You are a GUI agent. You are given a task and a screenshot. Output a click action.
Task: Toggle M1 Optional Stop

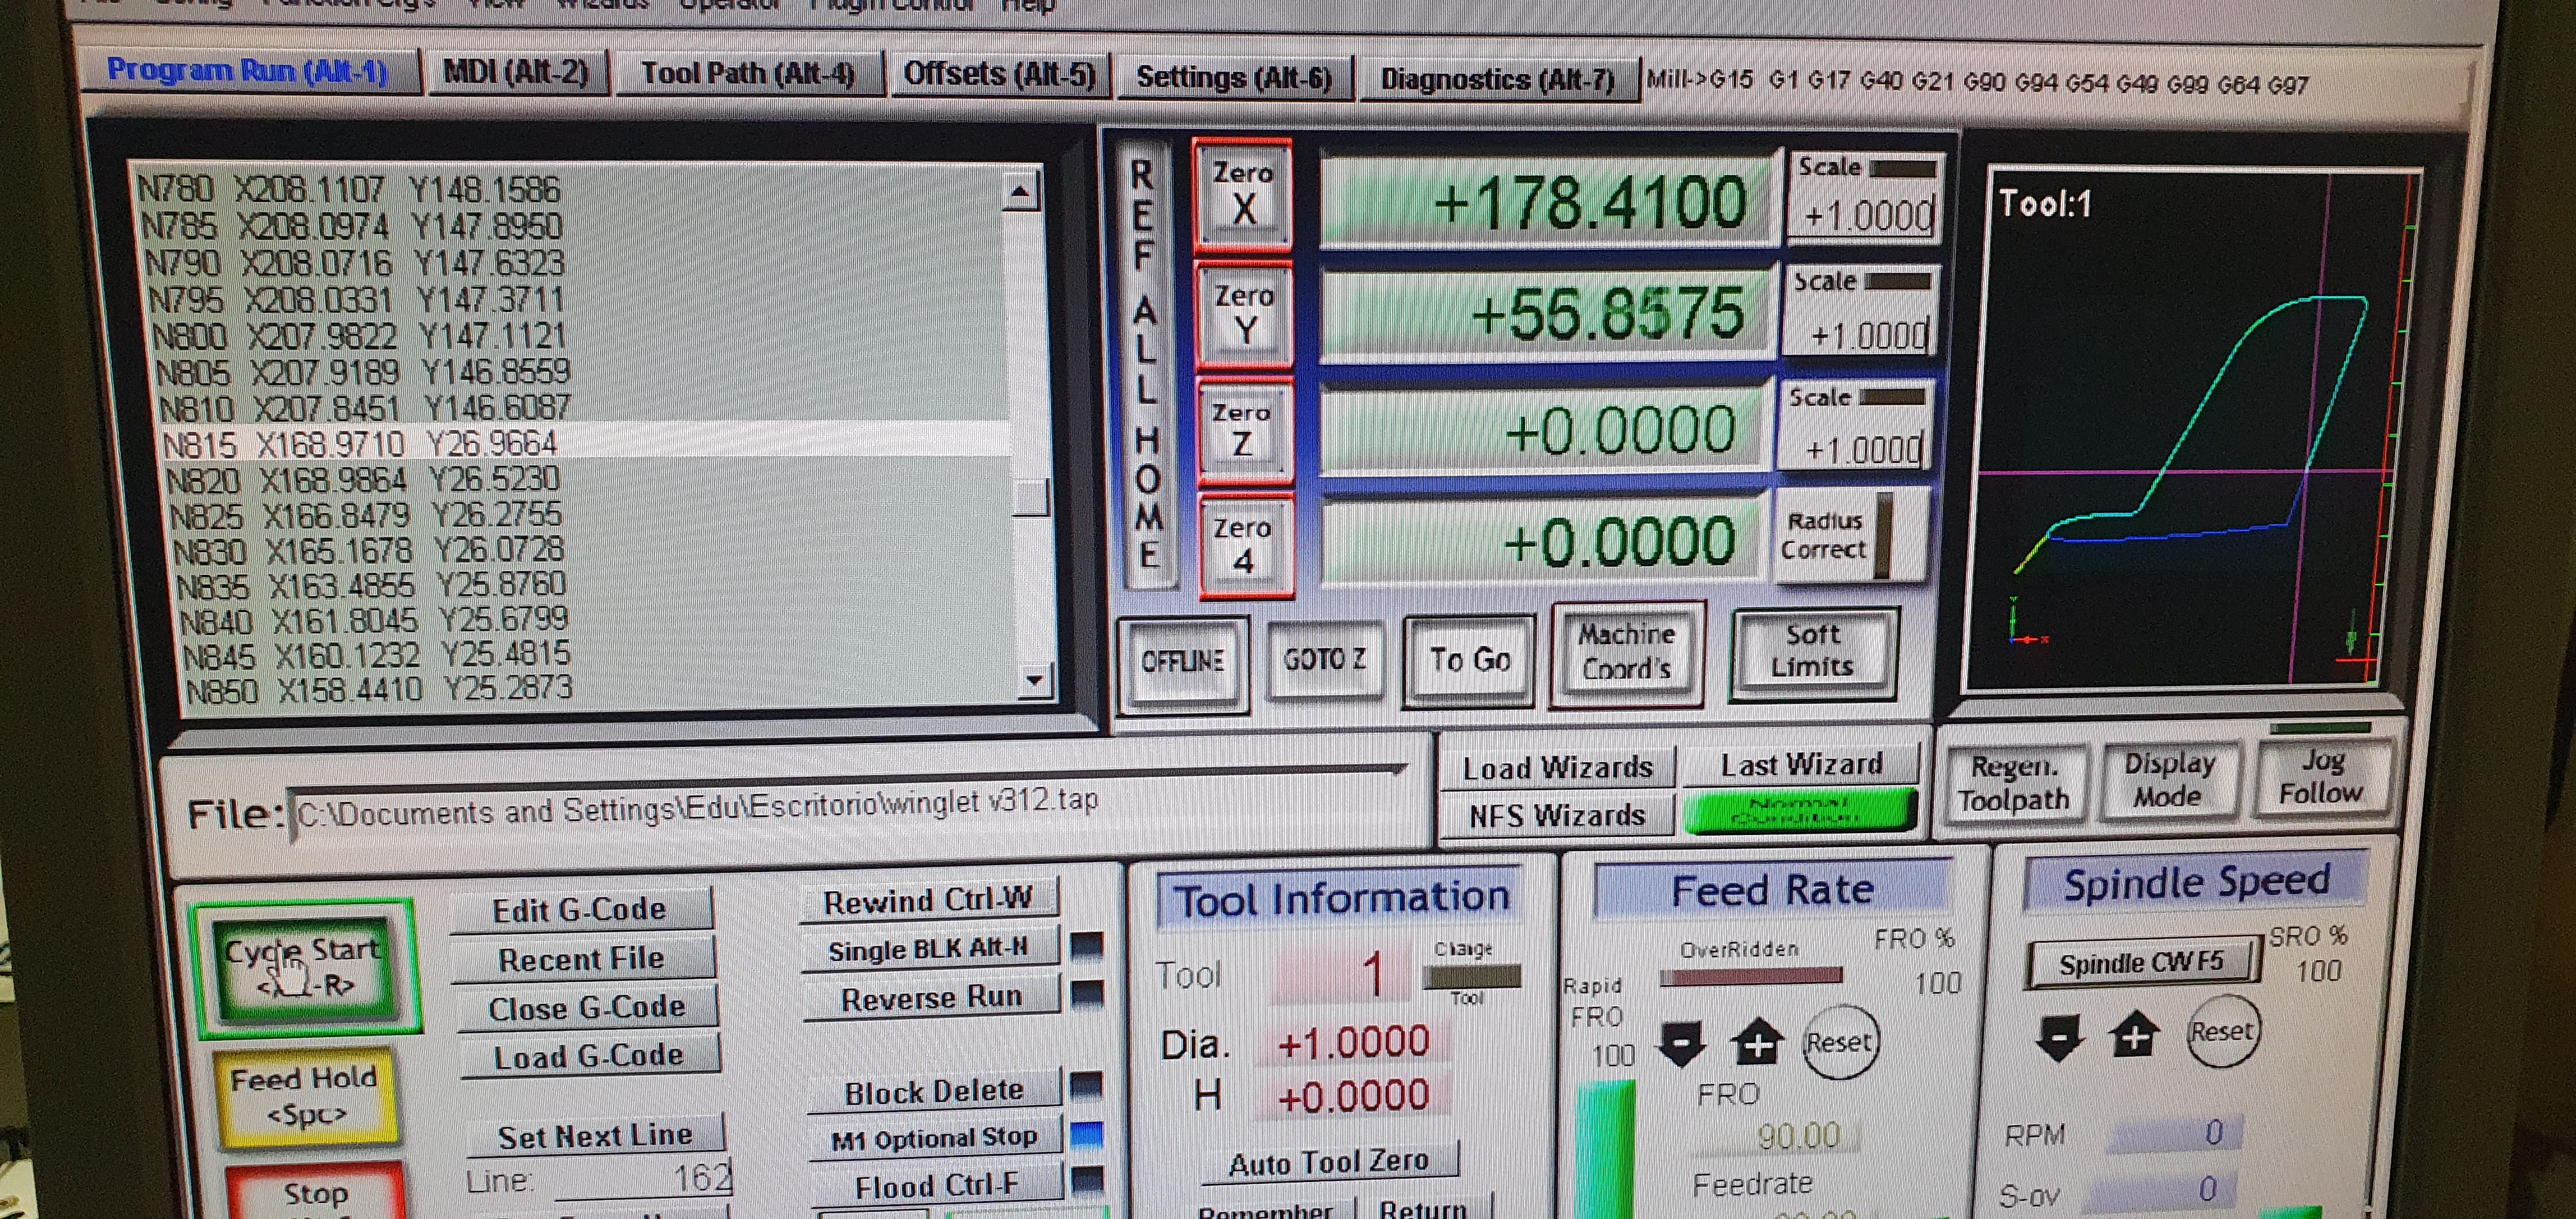coord(933,1138)
